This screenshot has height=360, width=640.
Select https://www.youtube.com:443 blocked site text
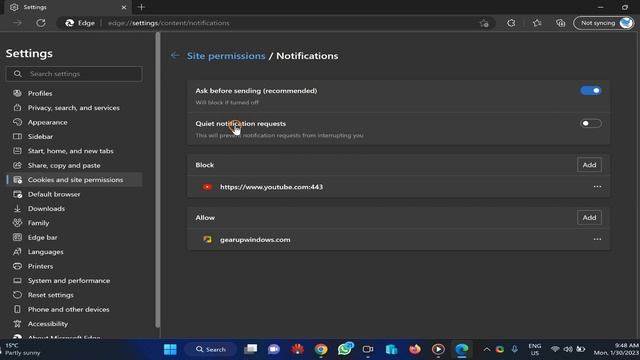(x=271, y=187)
